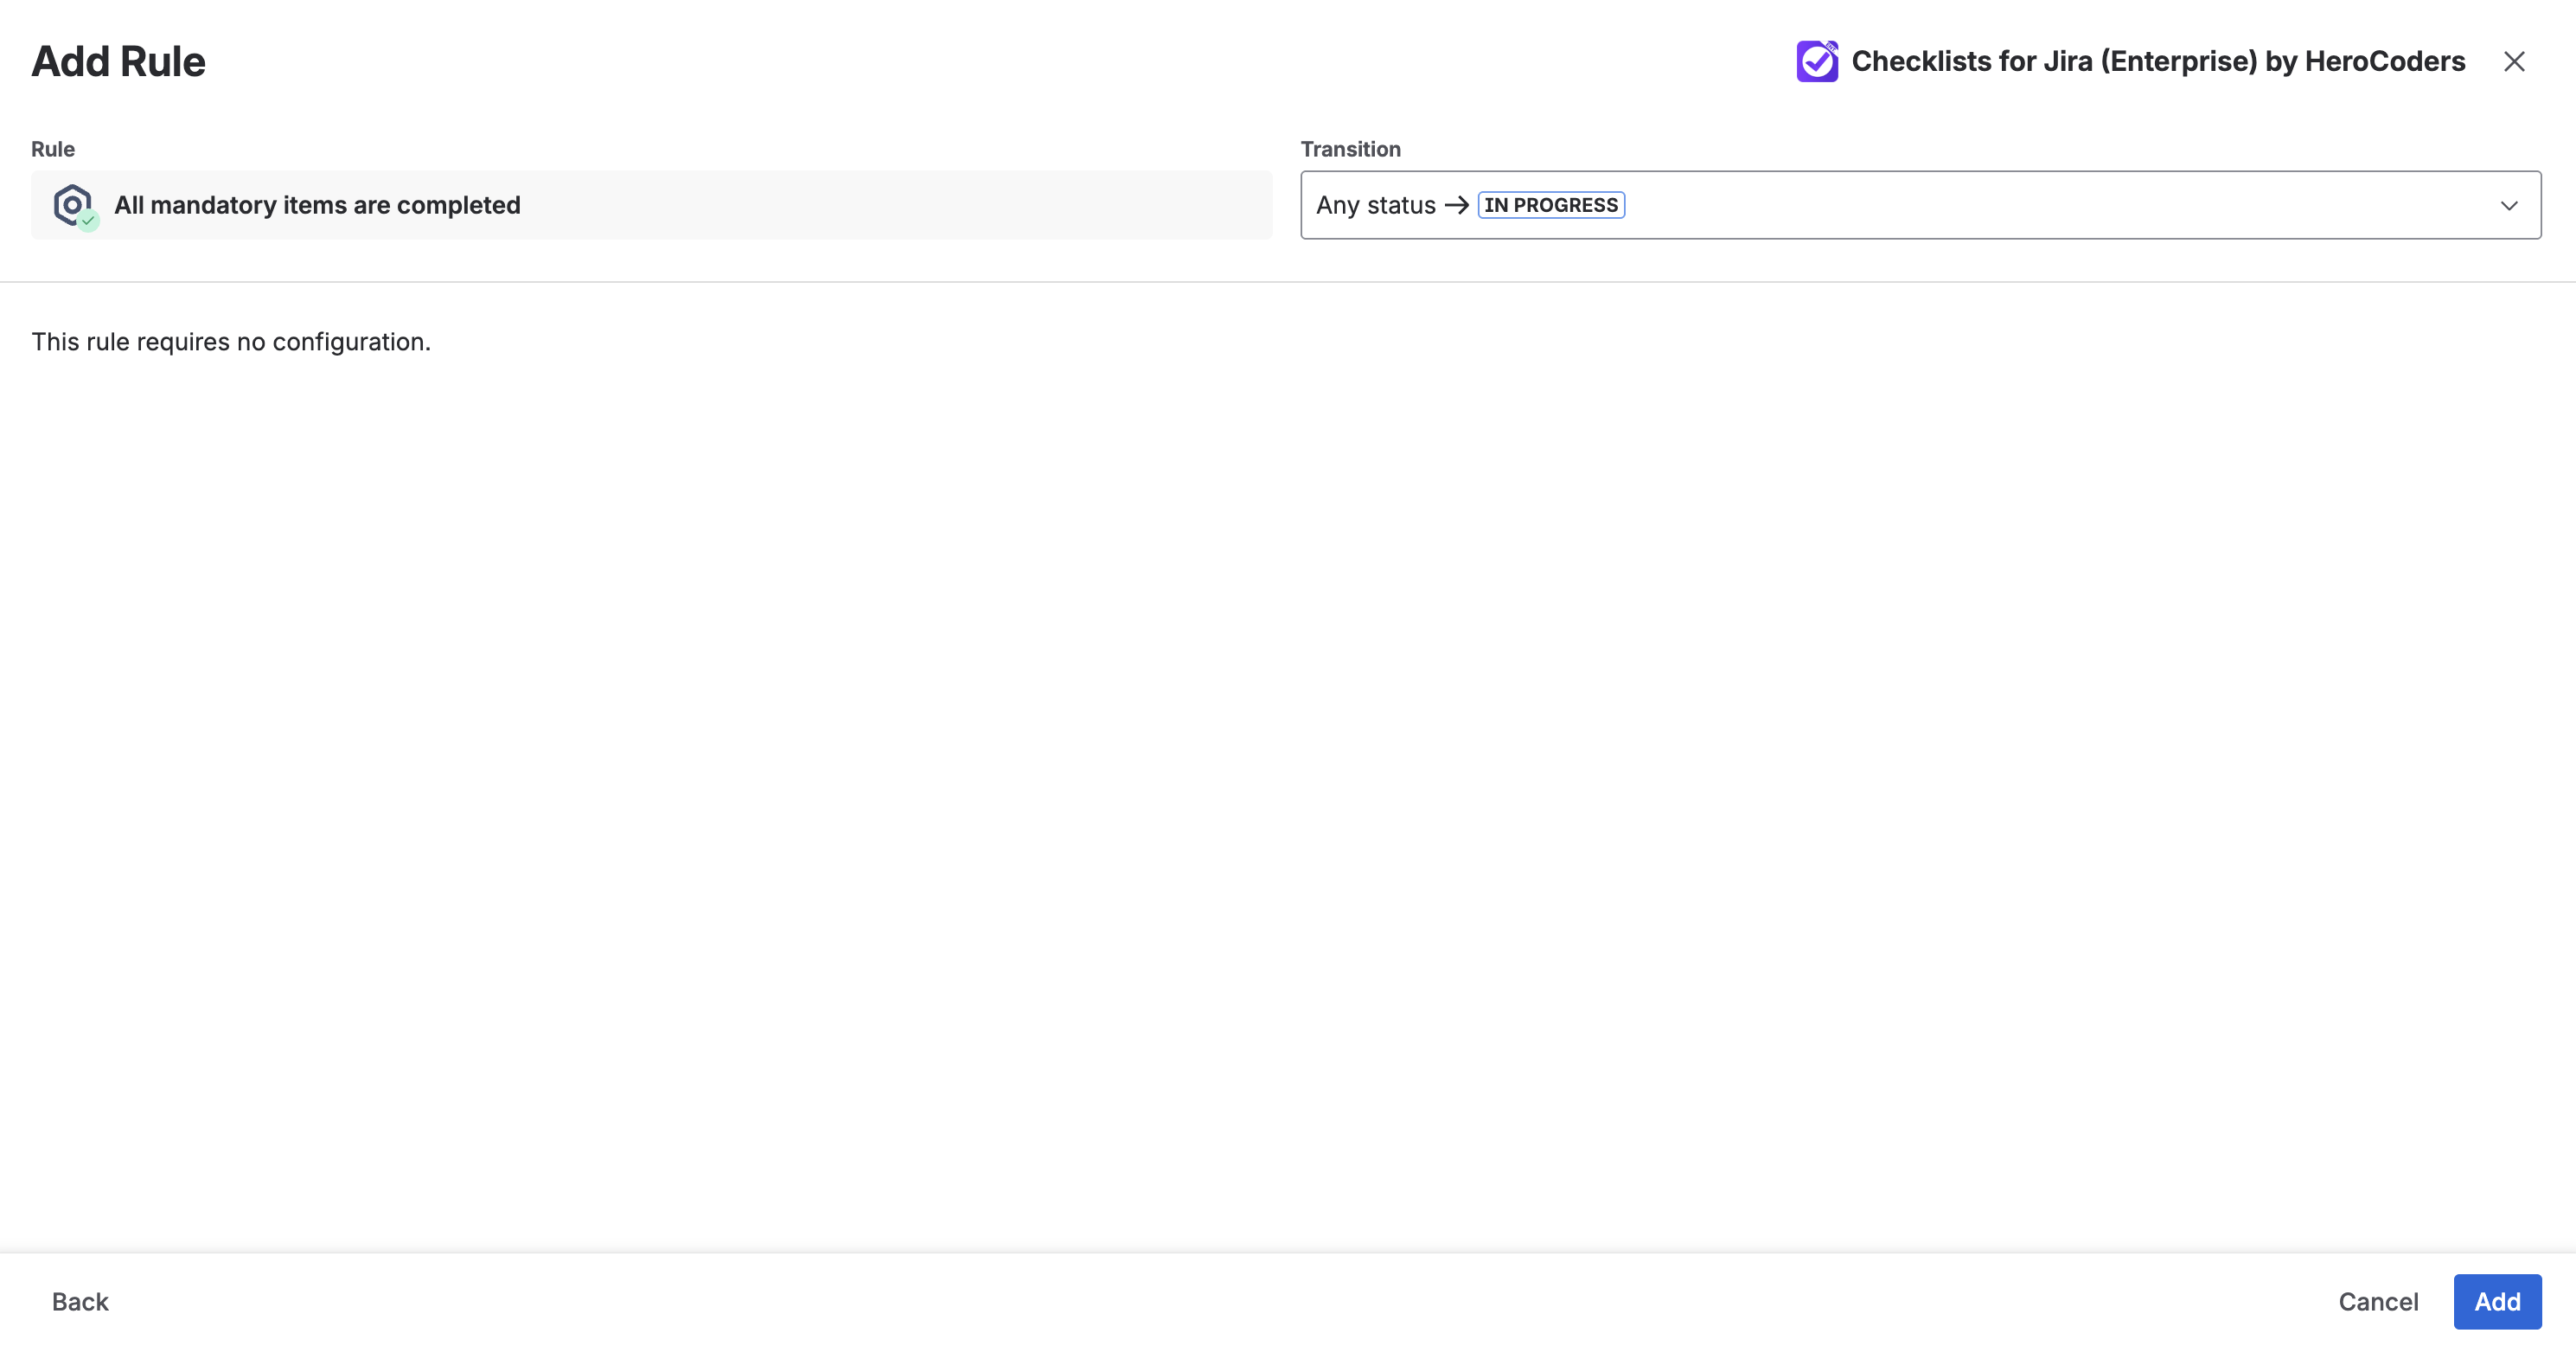Click the rule requires no configuration message
The image size is (2576, 1346).
click(231, 341)
